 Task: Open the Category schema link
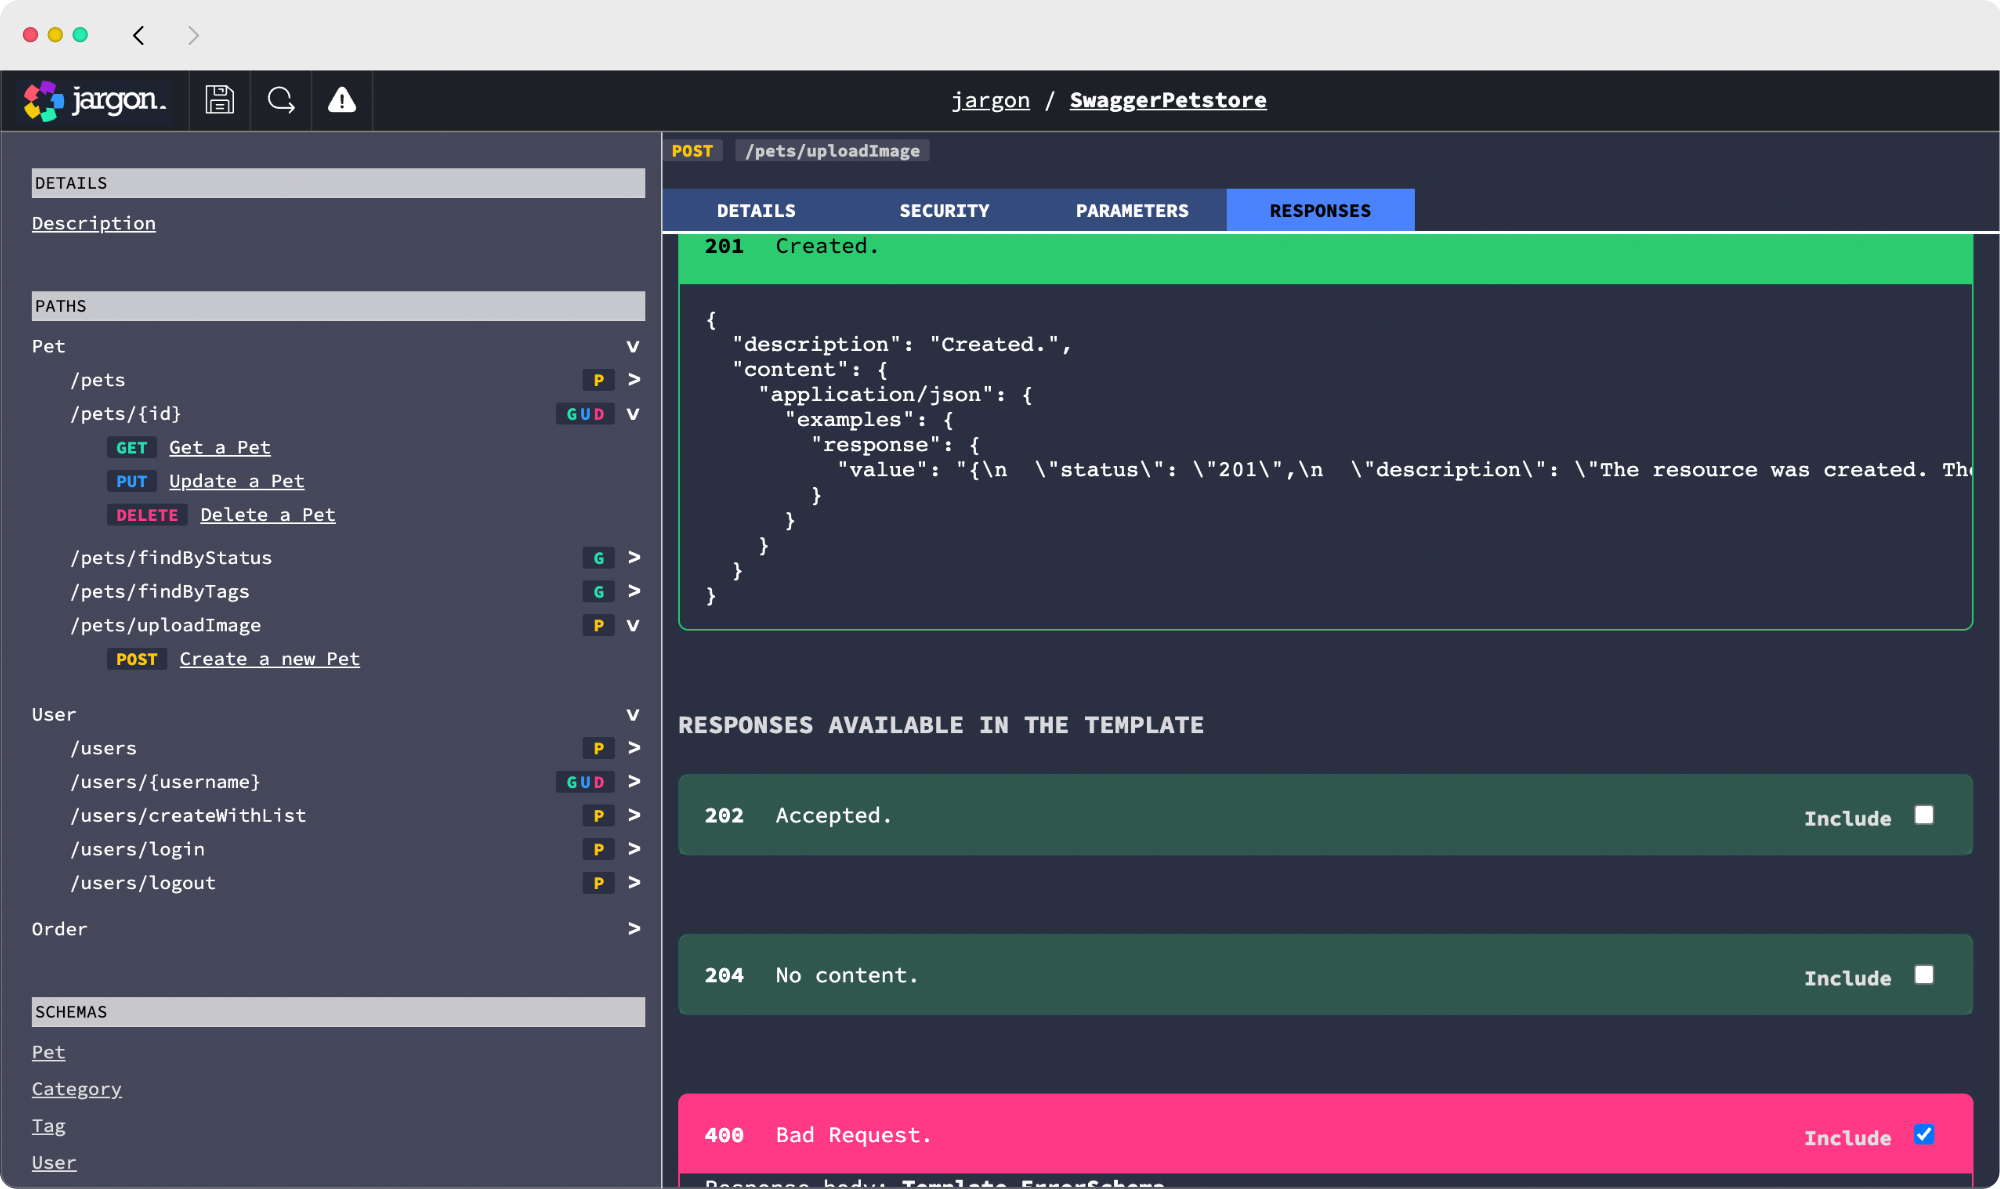(77, 1090)
